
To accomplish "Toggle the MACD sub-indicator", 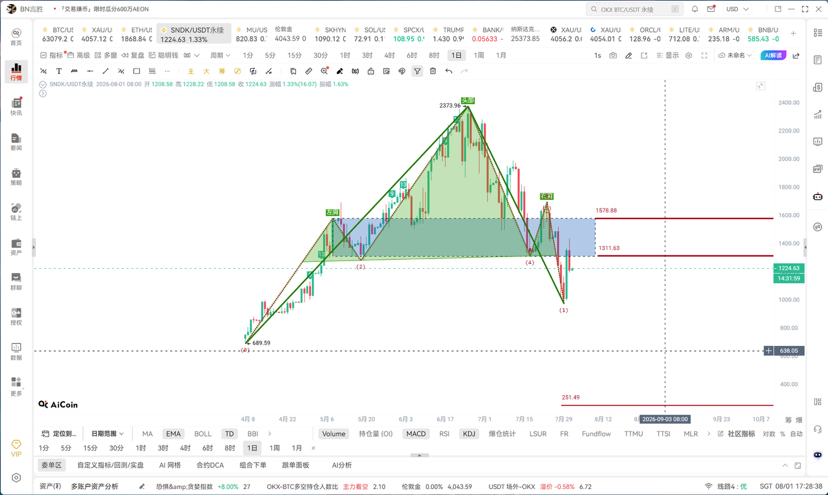I will [x=416, y=434].
